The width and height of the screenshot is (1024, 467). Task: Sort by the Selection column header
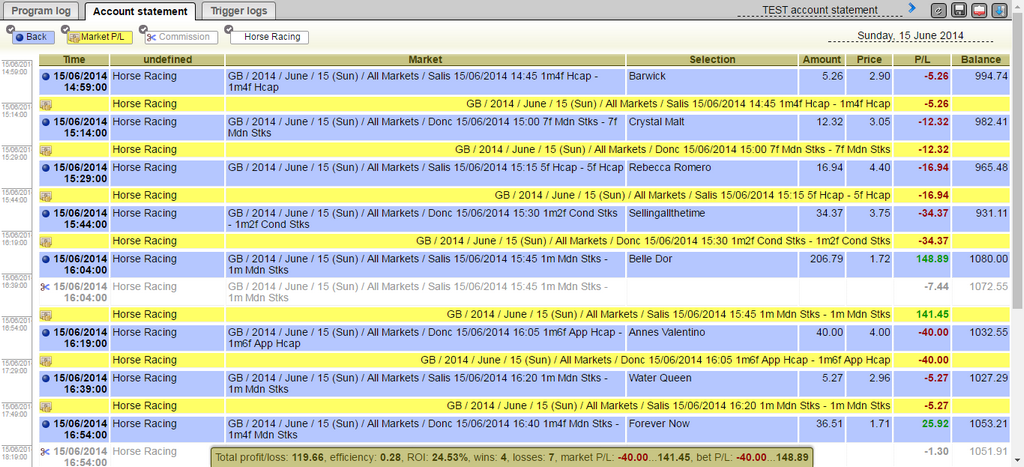712,59
